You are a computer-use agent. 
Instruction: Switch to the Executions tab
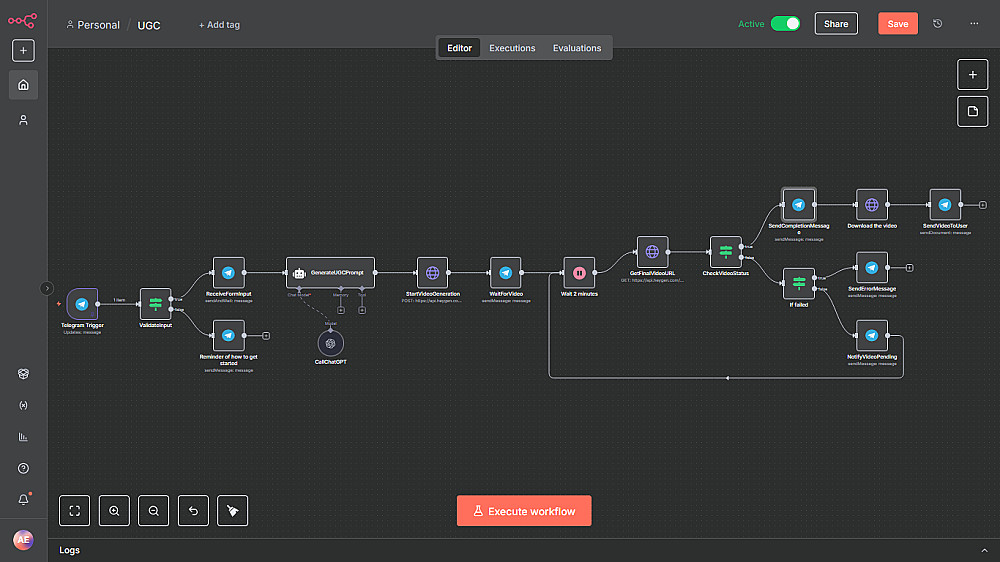tap(512, 48)
